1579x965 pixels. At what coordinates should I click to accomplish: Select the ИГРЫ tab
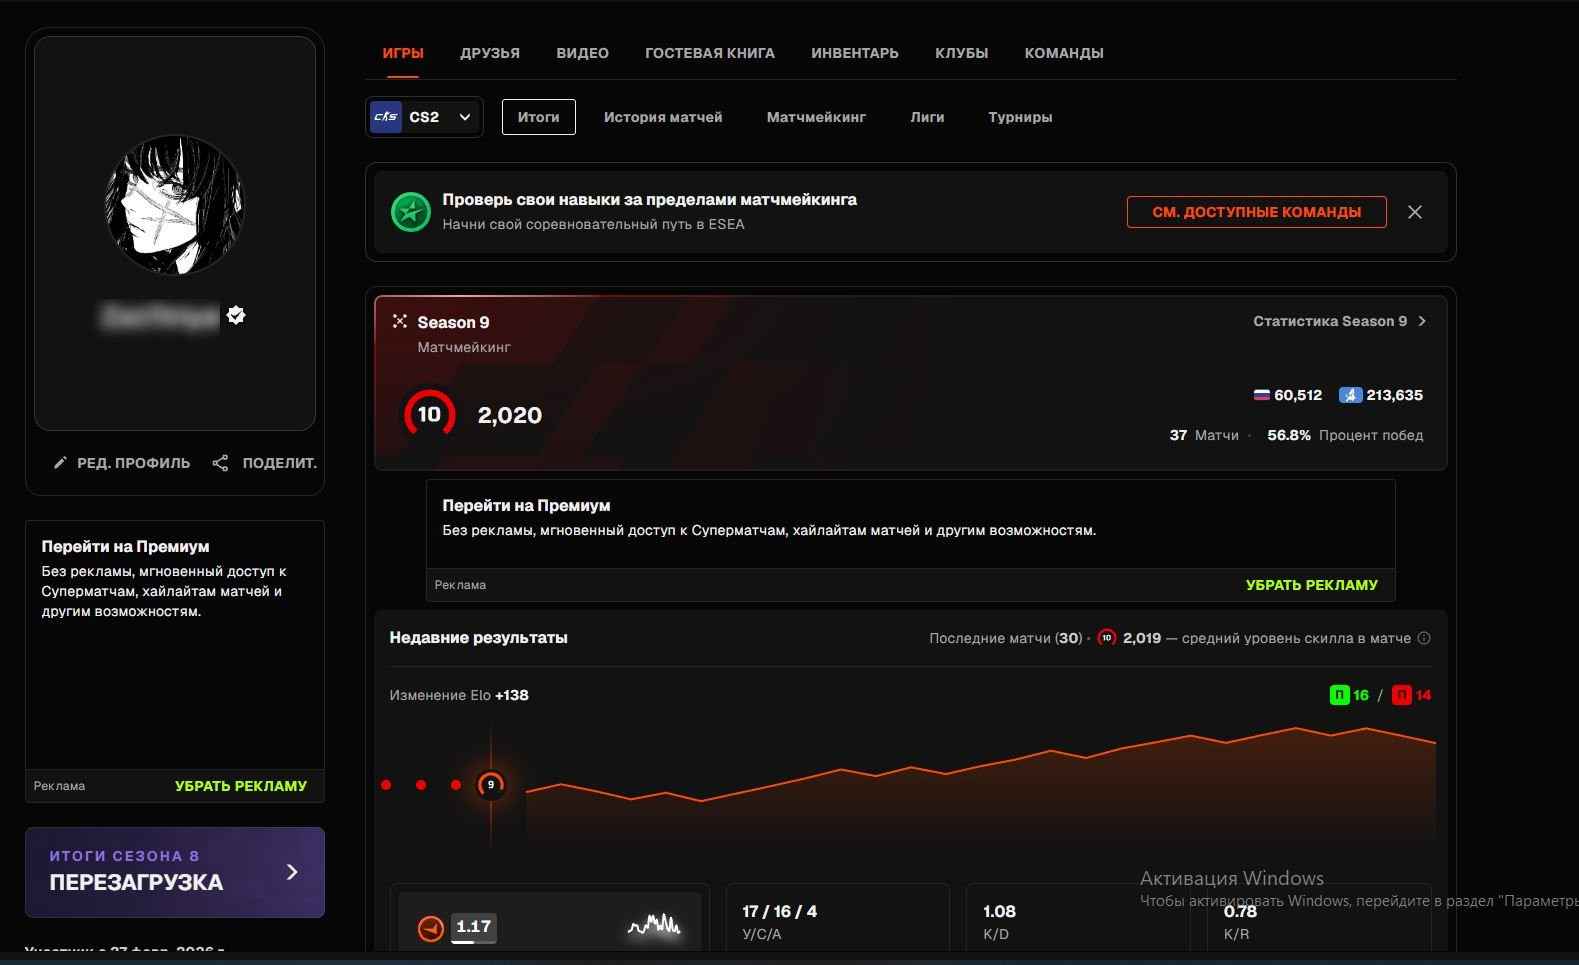point(403,53)
